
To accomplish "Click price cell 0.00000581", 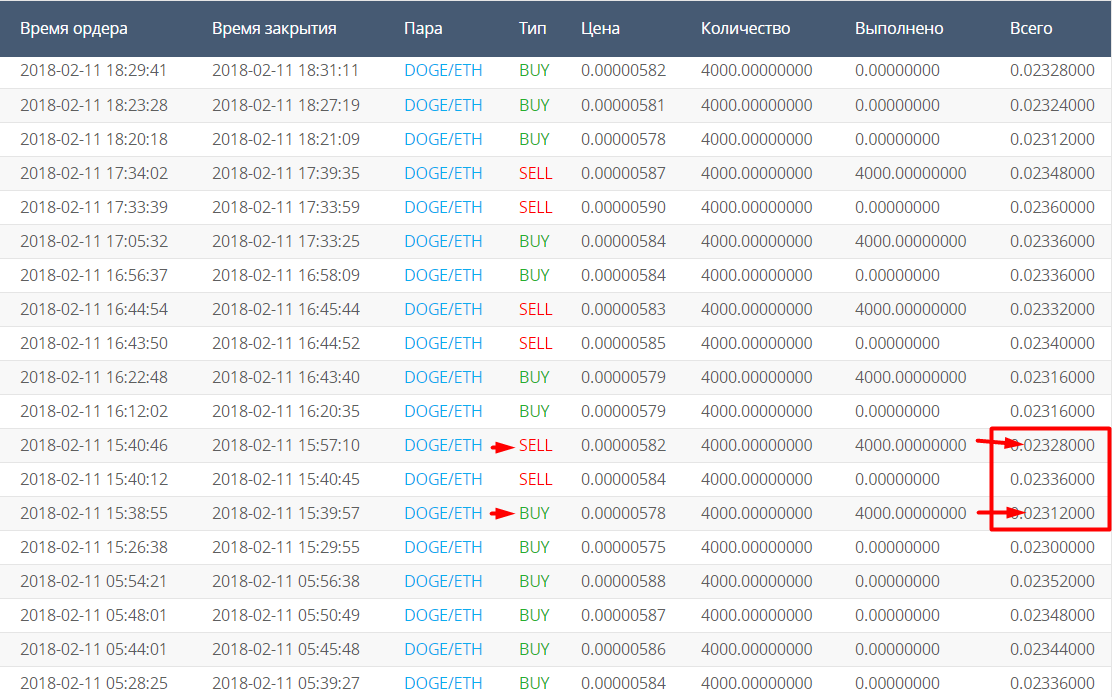I will click(623, 105).
